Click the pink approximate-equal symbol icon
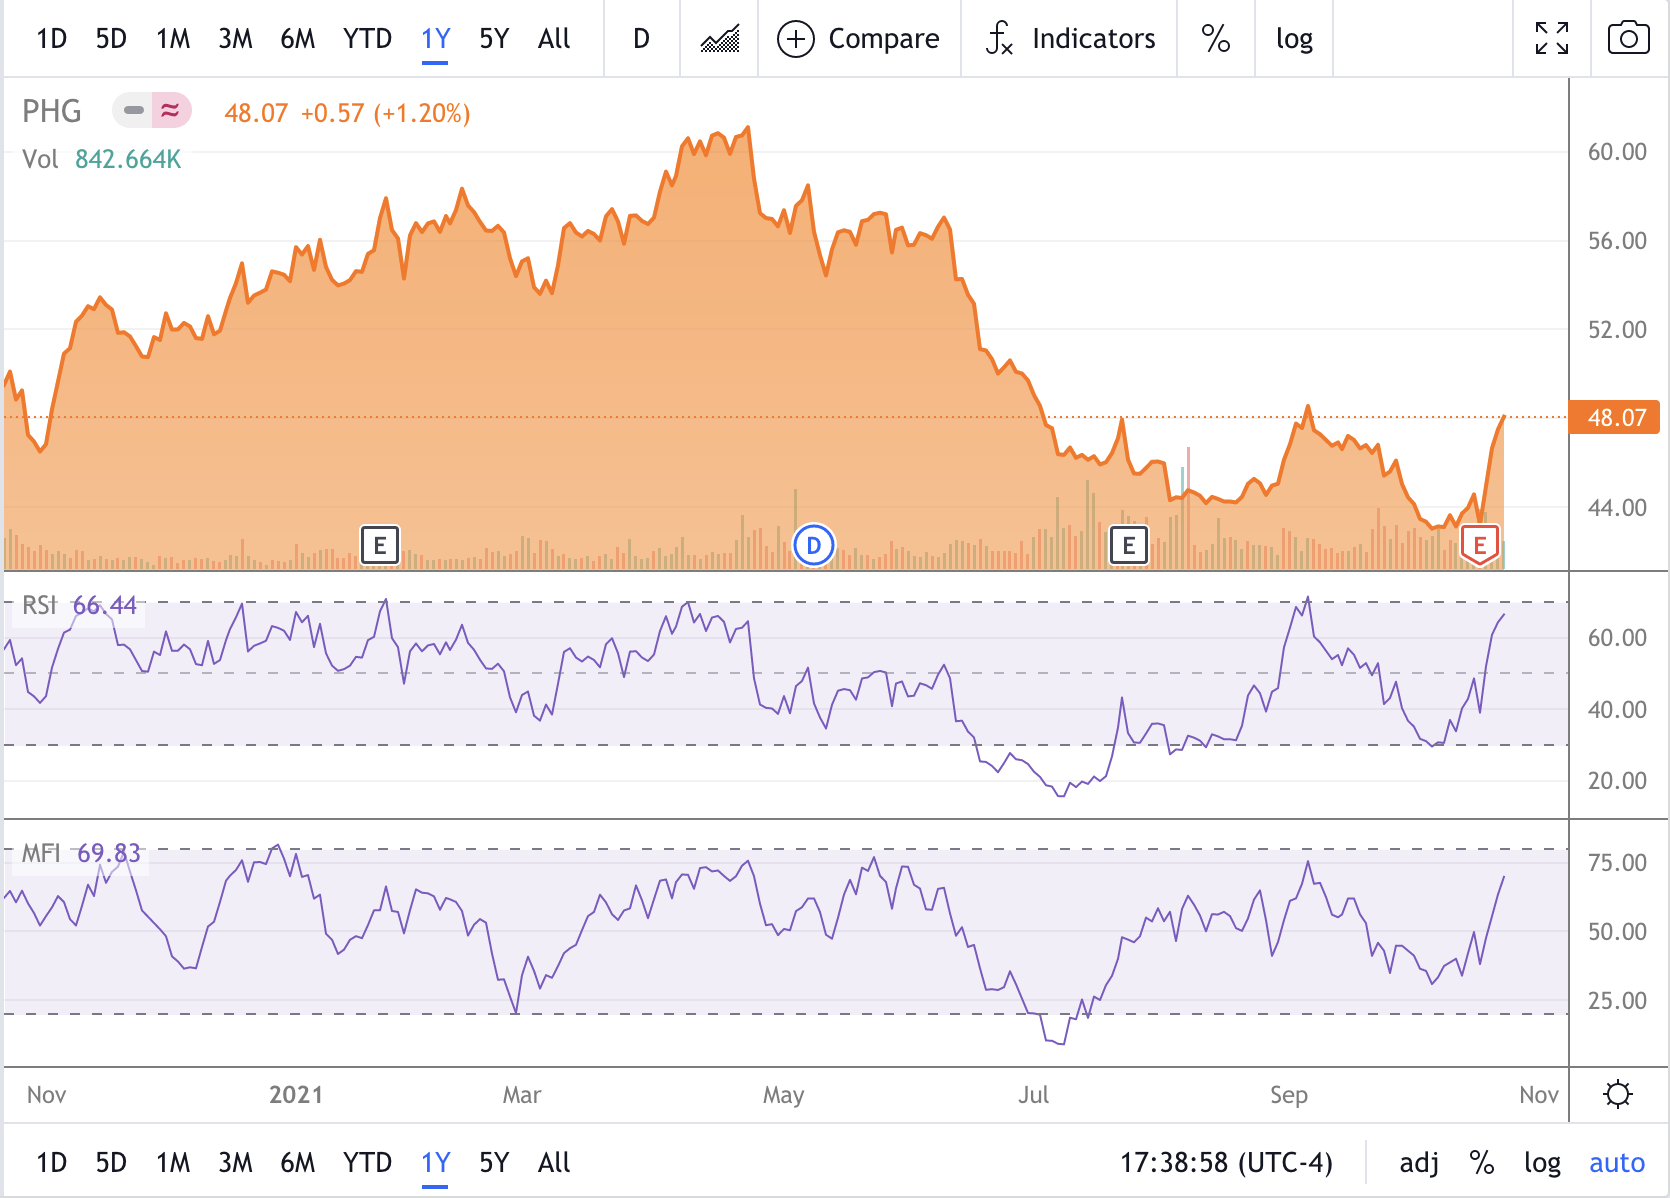Image resolution: width=1670 pixels, height=1198 pixels. click(x=171, y=110)
